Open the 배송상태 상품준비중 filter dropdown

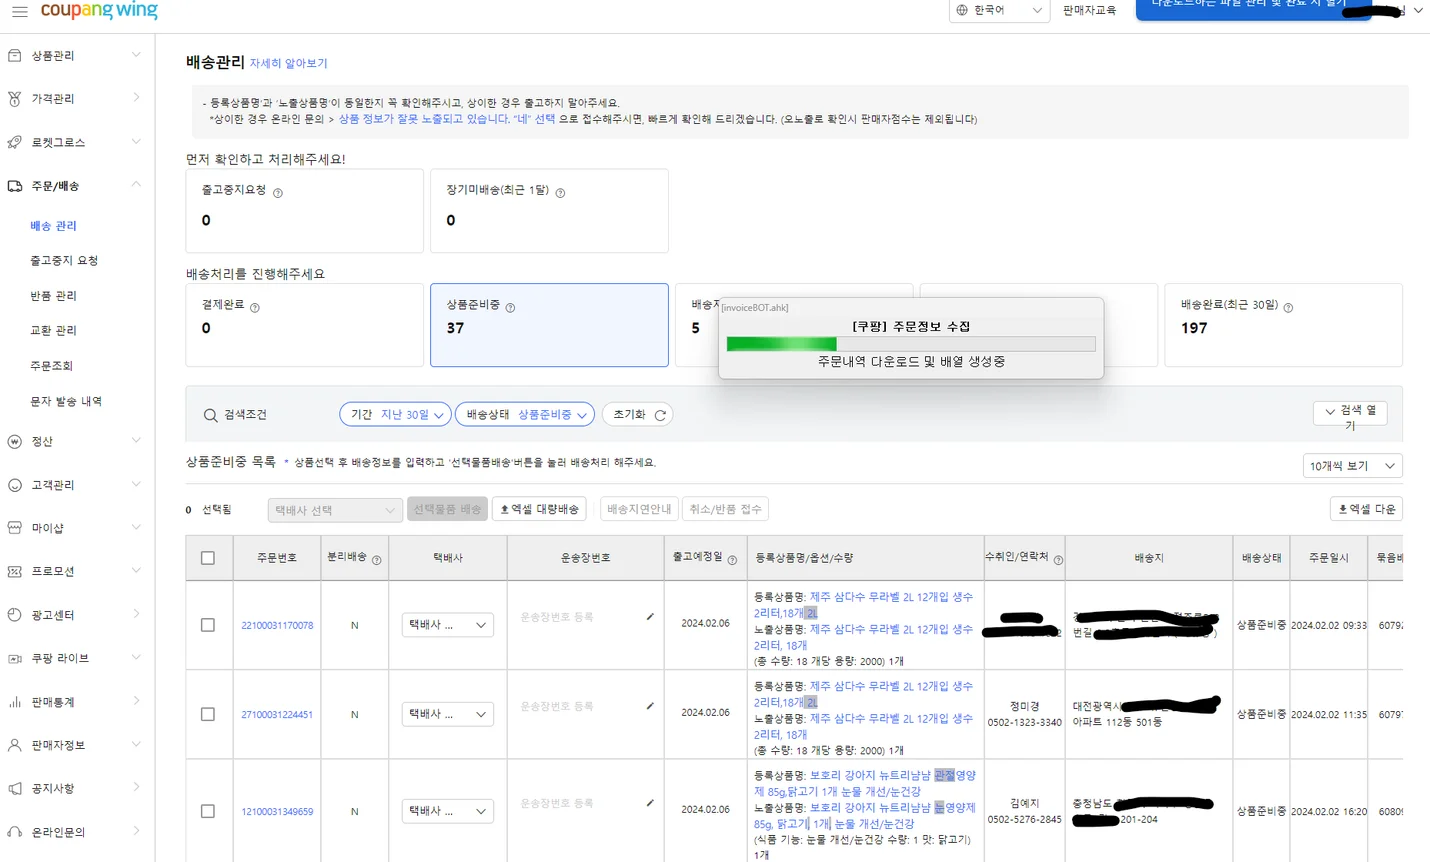(525, 414)
